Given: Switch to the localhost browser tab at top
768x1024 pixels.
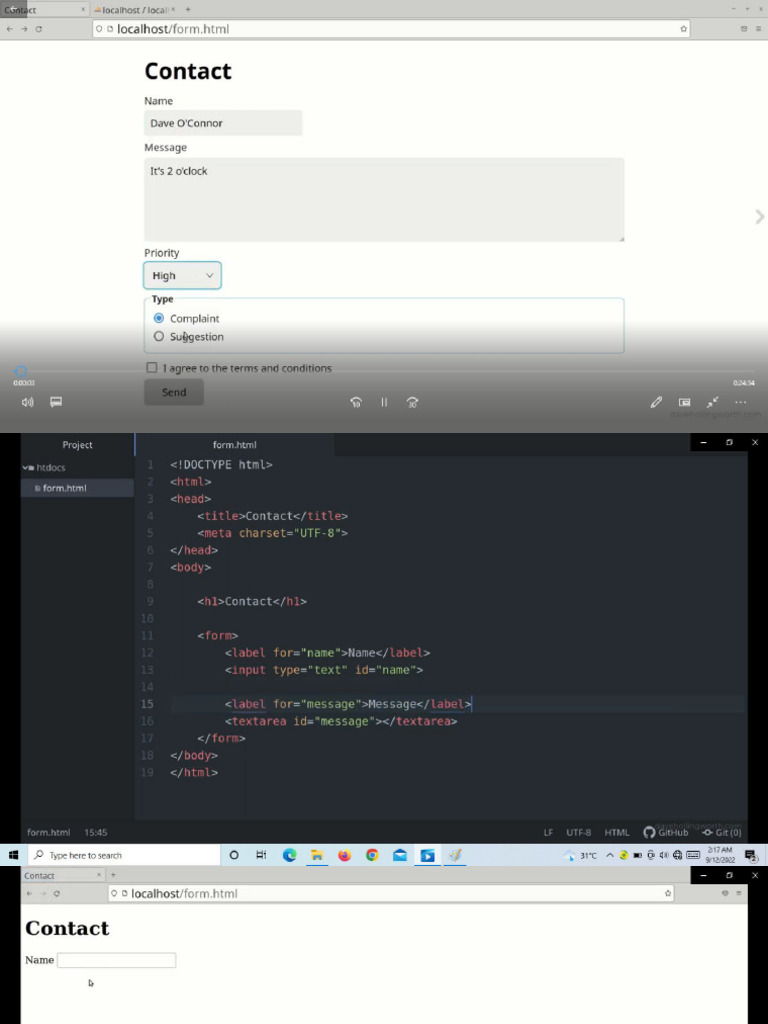Looking at the screenshot, I should pyautogui.click(x=130, y=9).
